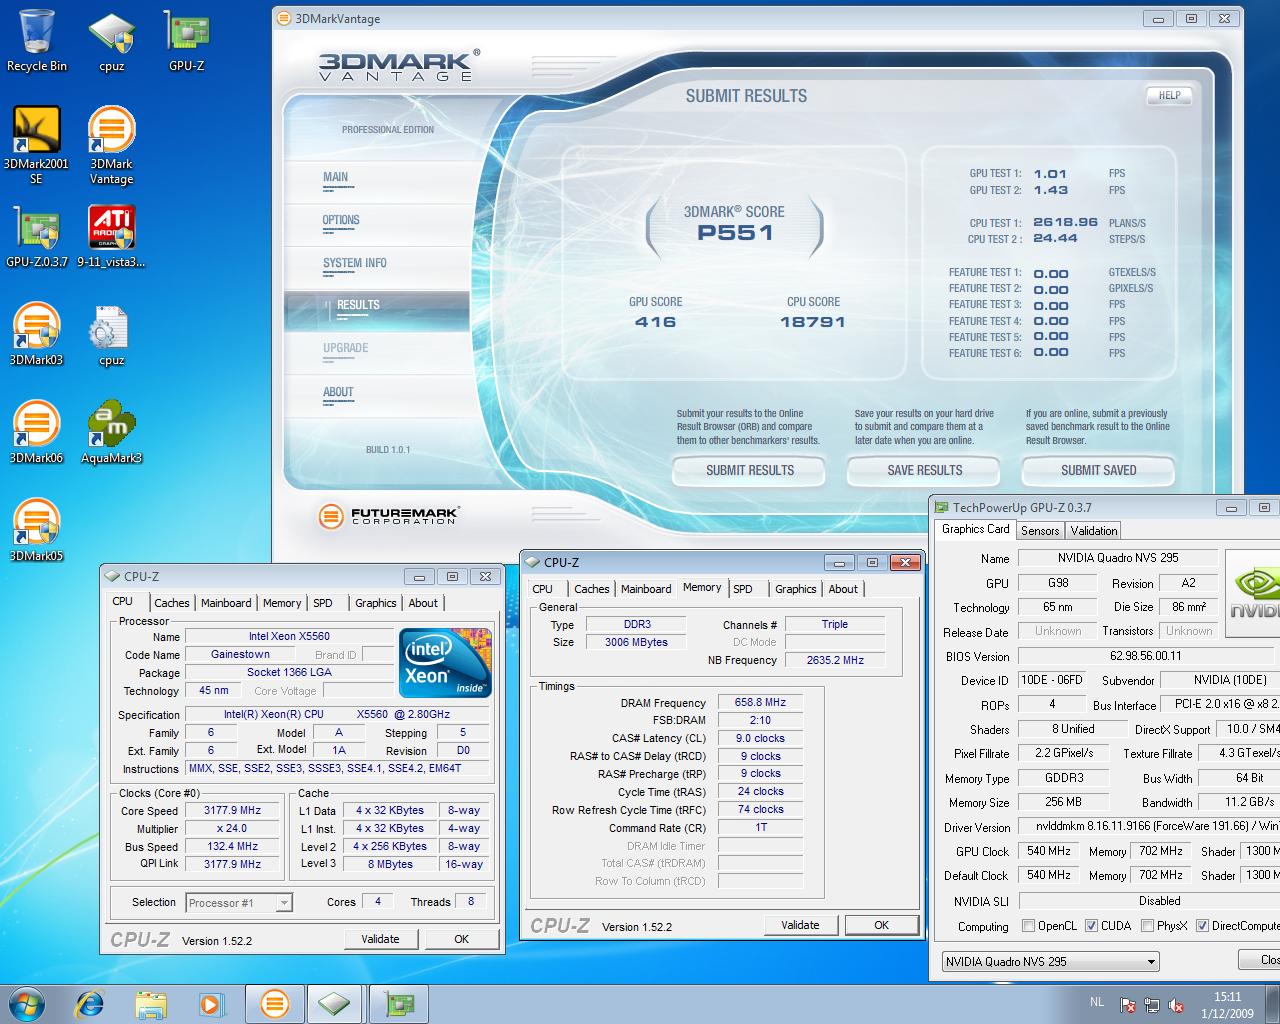Switch to 3DMark Vantage taskbar button

point(275,1003)
